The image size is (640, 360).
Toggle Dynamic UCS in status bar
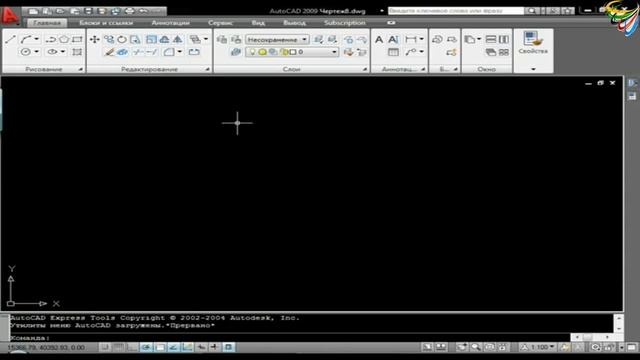pos(187,347)
